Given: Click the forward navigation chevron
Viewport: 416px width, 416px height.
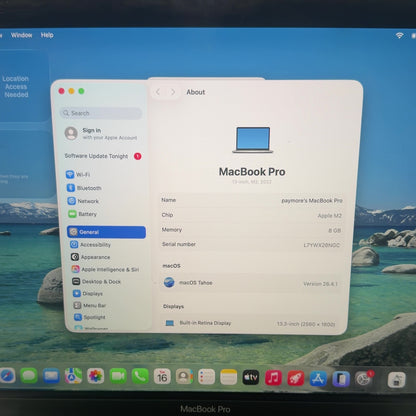Looking at the screenshot, I should (x=173, y=92).
